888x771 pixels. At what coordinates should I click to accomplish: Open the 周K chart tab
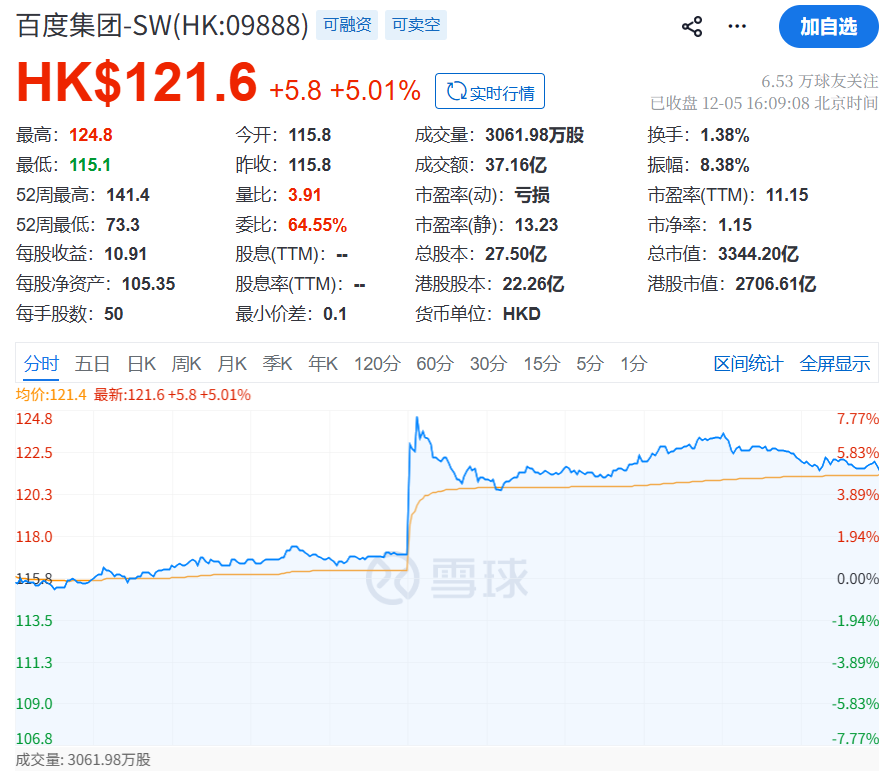187,364
